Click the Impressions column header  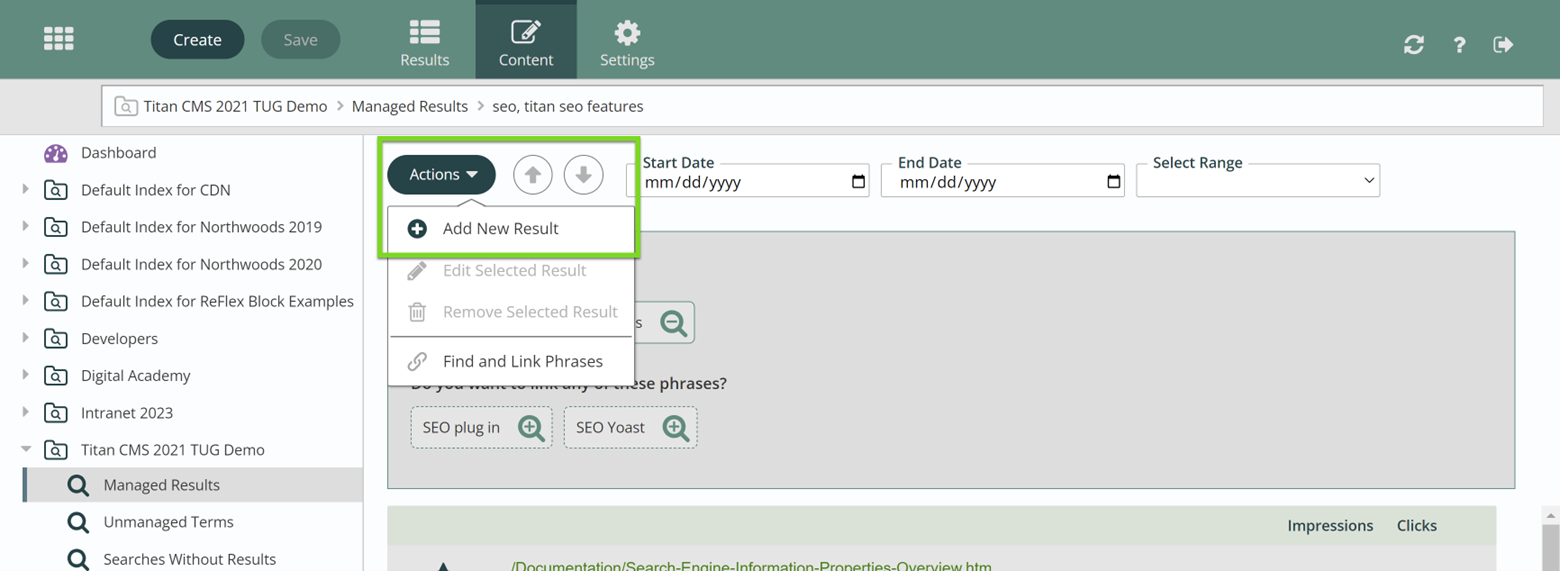click(1330, 525)
